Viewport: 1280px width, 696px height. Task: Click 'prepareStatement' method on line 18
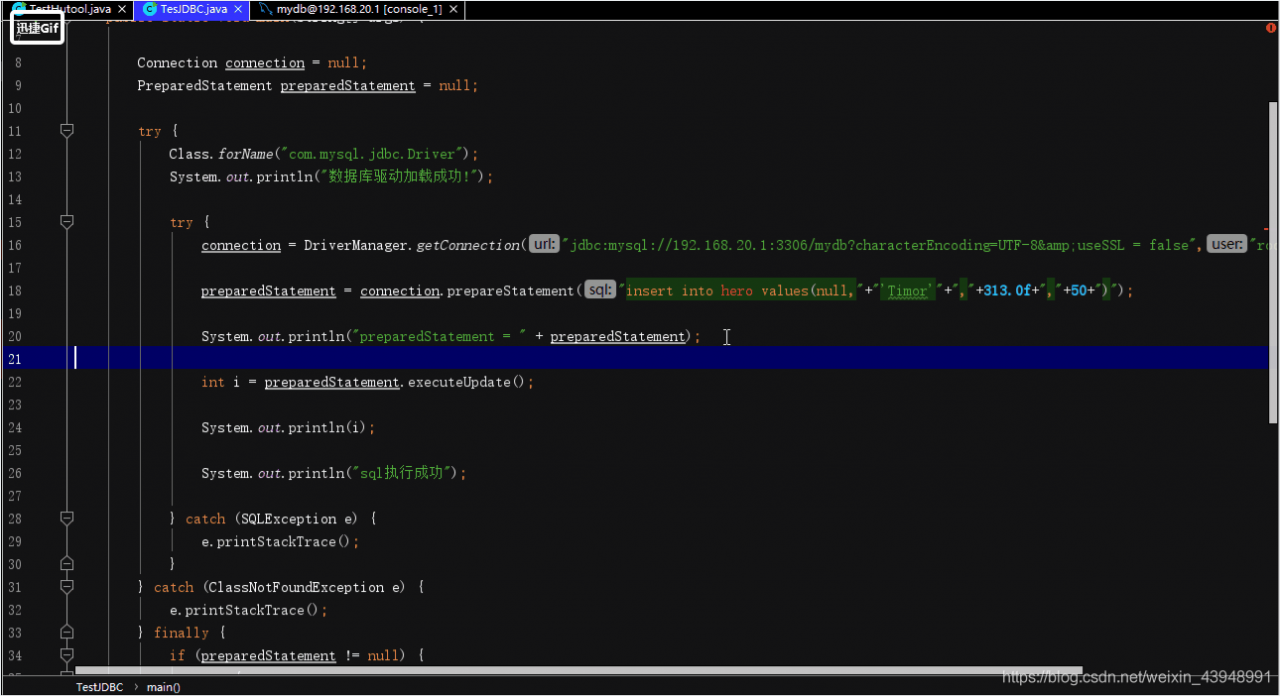pyautogui.click(x=511, y=291)
